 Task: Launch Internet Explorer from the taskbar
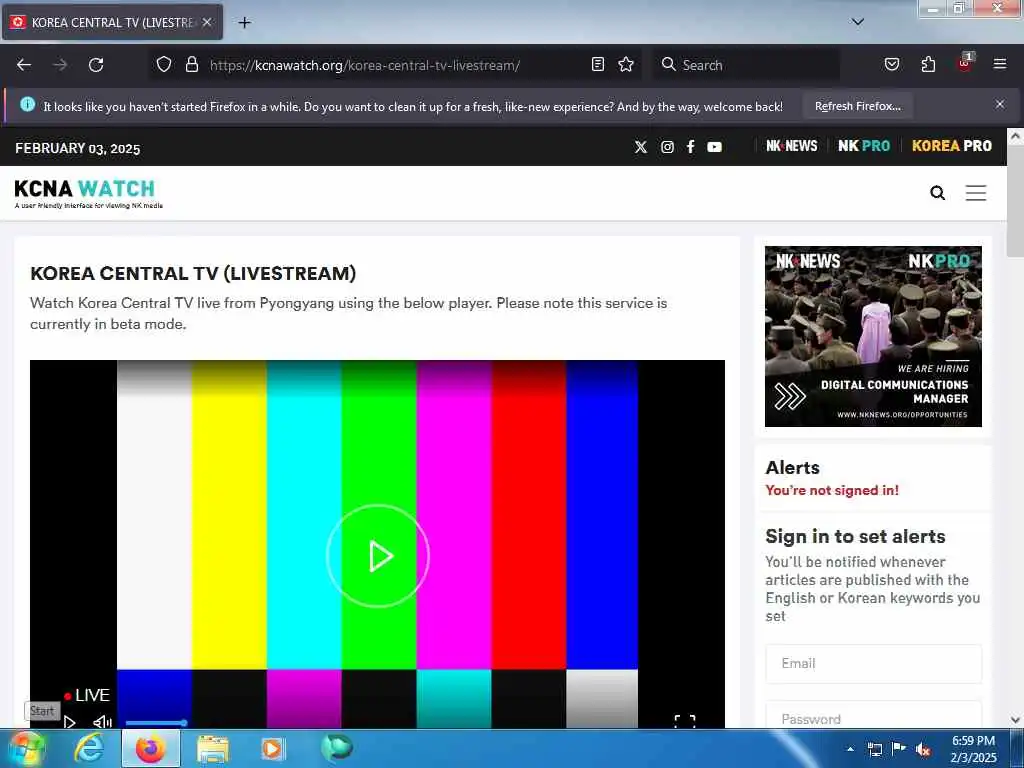point(89,749)
